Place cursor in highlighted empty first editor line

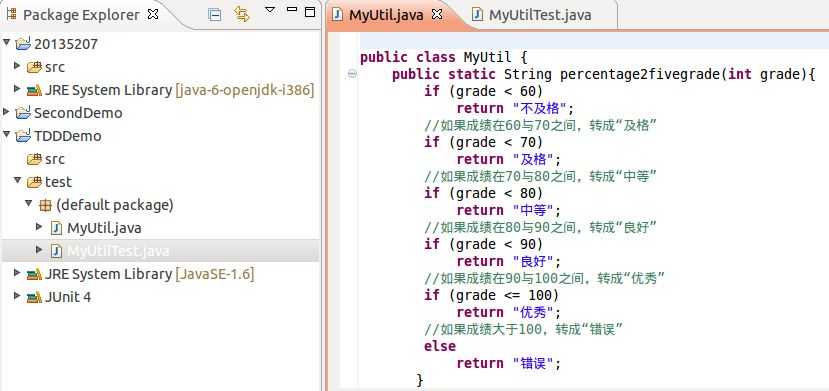(x=594, y=40)
